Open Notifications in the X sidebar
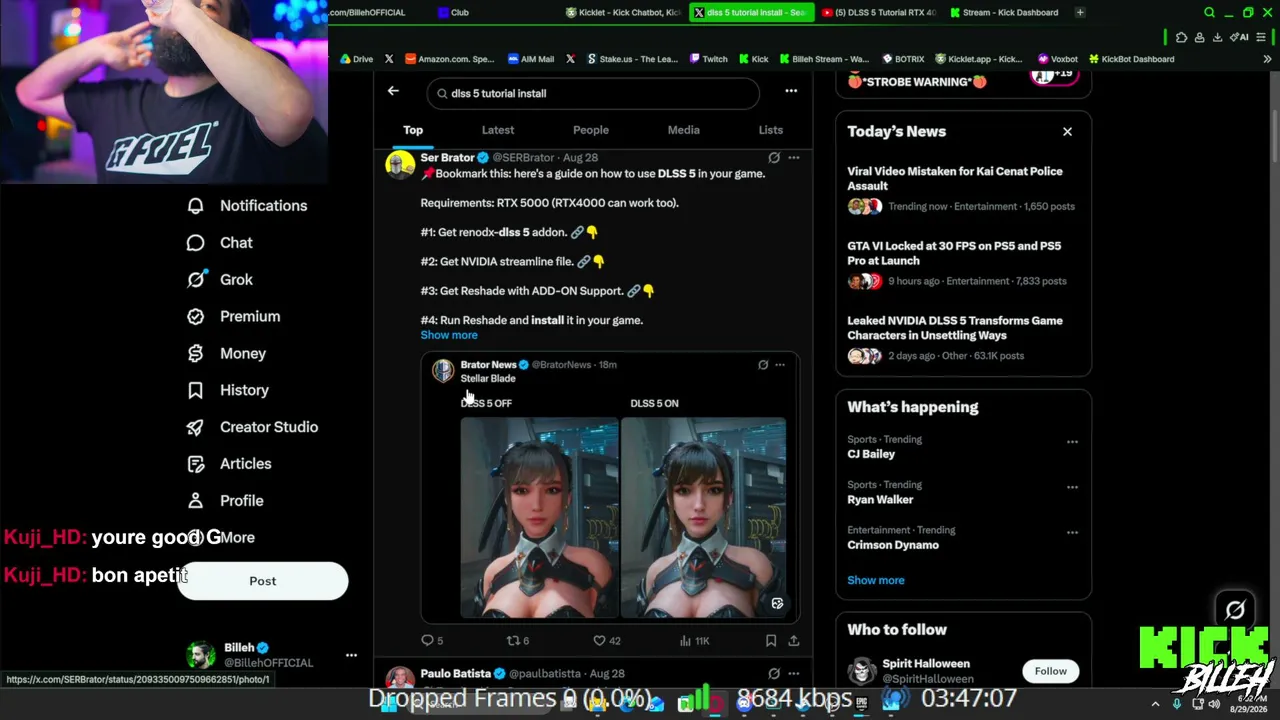This screenshot has width=1280, height=720. click(247, 206)
